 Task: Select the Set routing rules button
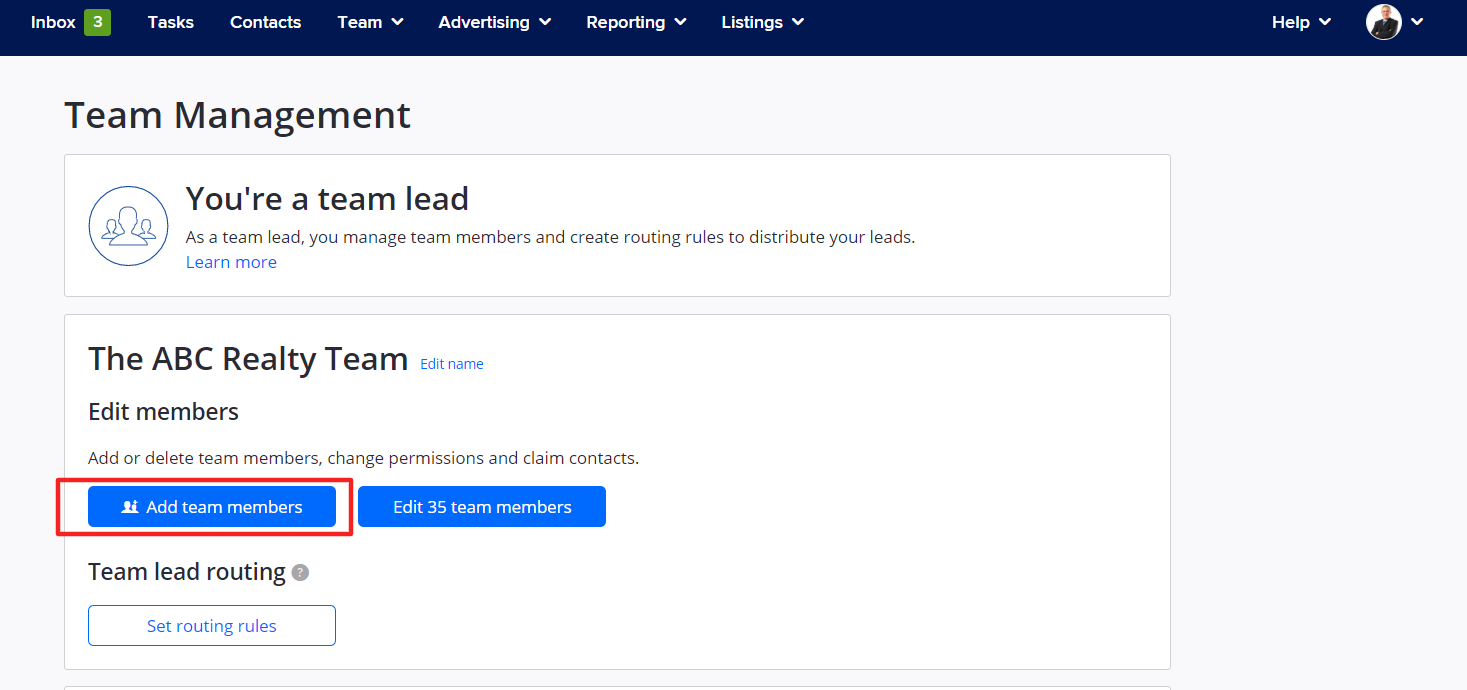click(212, 626)
